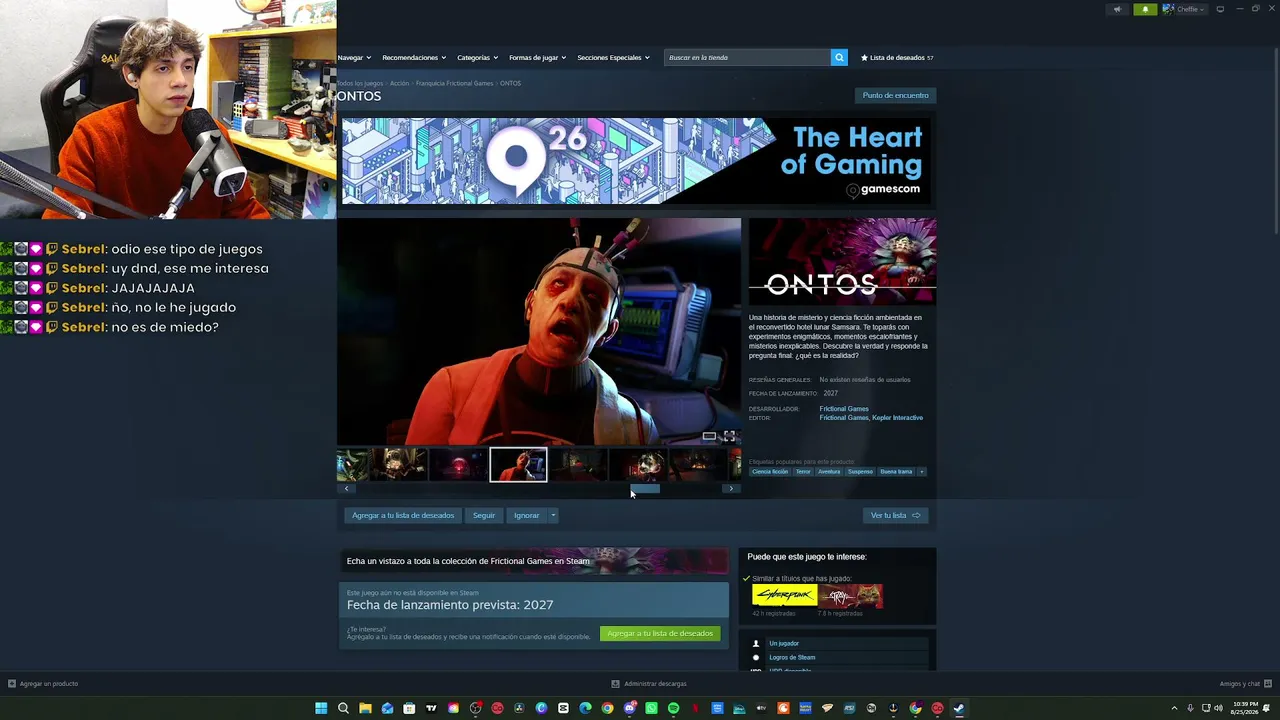
Task: Click Agregar a tu lista de deseados gray button
Action: 403,515
